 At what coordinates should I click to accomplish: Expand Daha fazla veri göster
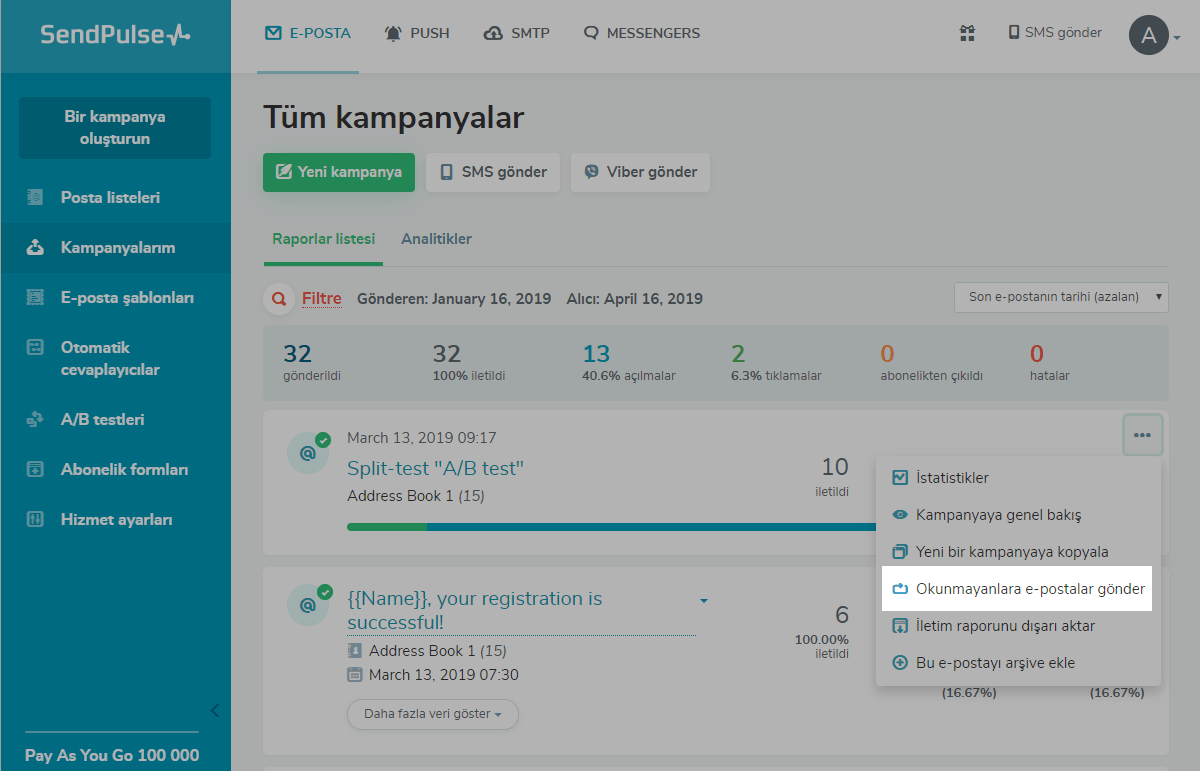(433, 714)
